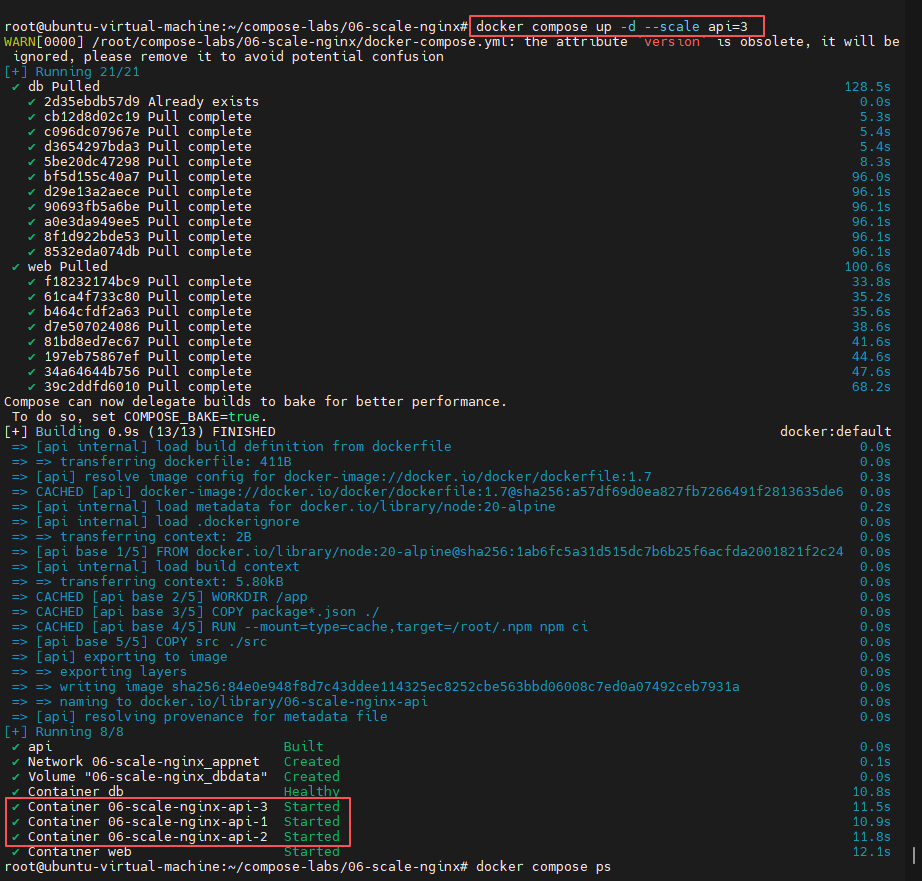Click 'Container 06-scale-nginx-api-1 Started' row
The height and width of the screenshot is (881, 922).
coord(183,822)
